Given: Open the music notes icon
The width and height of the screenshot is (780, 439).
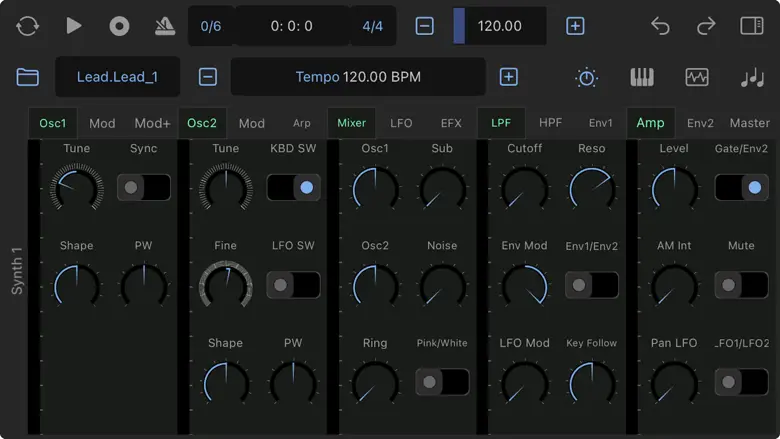Looking at the screenshot, I should pos(752,77).
